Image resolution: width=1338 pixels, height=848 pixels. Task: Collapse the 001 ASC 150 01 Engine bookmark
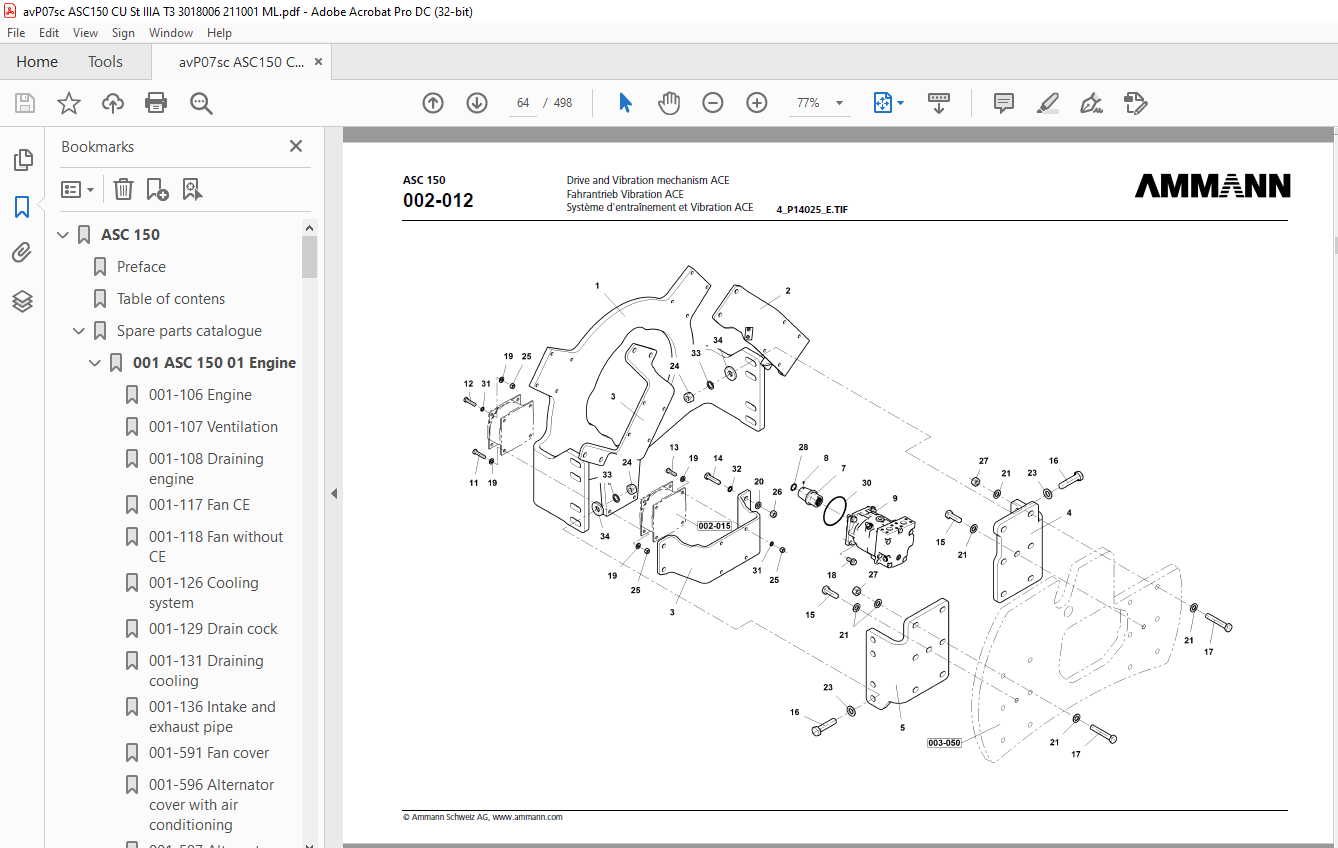(95, 363)
